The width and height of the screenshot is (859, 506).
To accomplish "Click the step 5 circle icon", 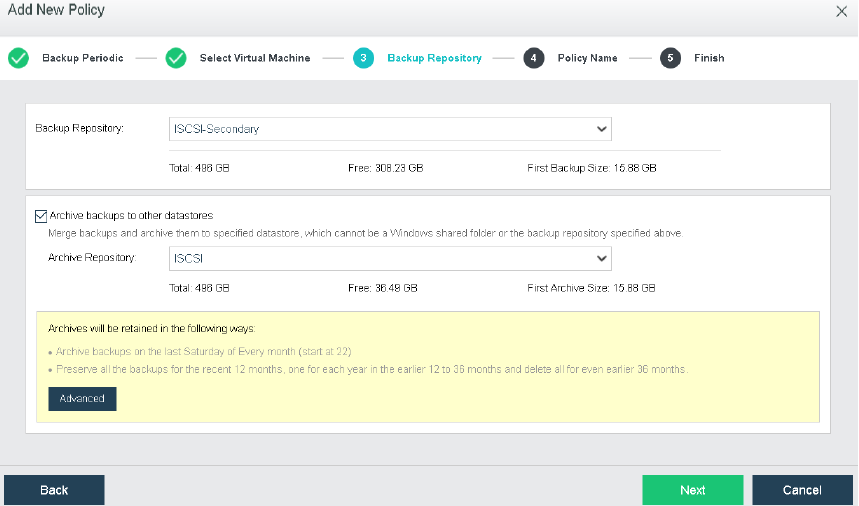I will (x=670, y=58).
